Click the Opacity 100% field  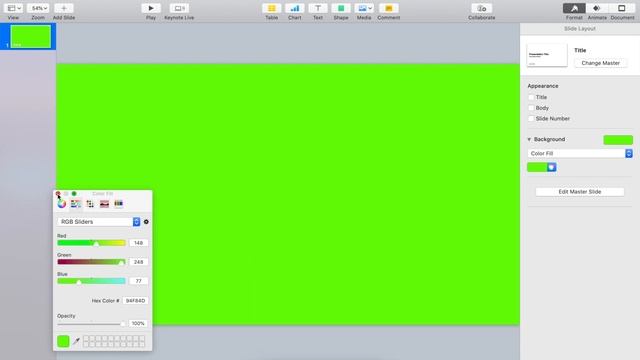pyautogui.click(x=138, y=323)
